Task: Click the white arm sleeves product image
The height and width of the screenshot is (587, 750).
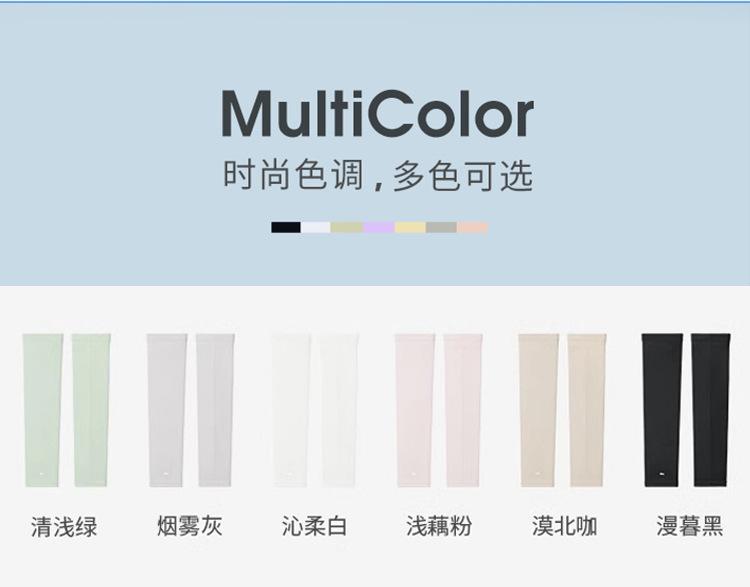Action: tap(314, 410)
